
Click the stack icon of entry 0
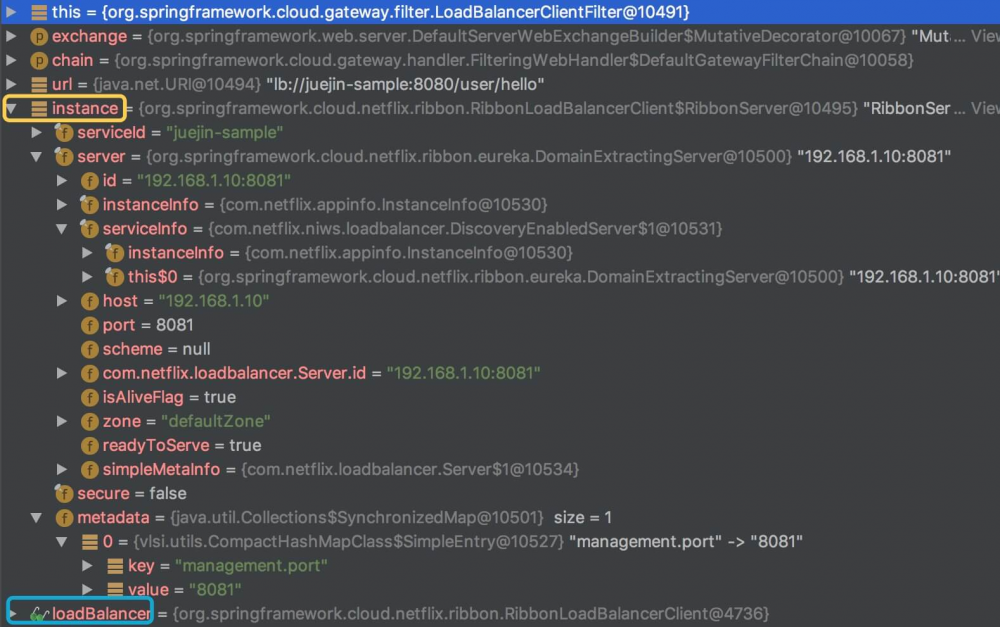tap(90, 542)
